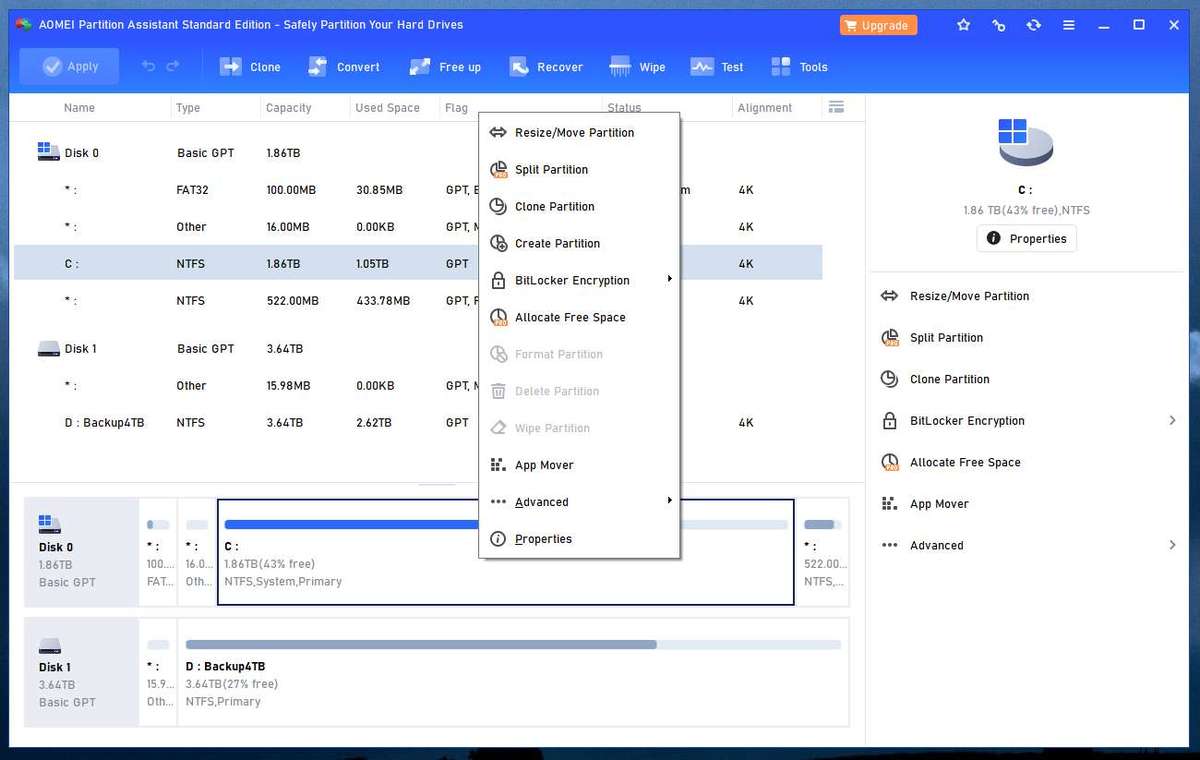Open the hamburger menu in the title bar
The width and height of the screenshot is (1200, 760).
tap(1069, 25)
